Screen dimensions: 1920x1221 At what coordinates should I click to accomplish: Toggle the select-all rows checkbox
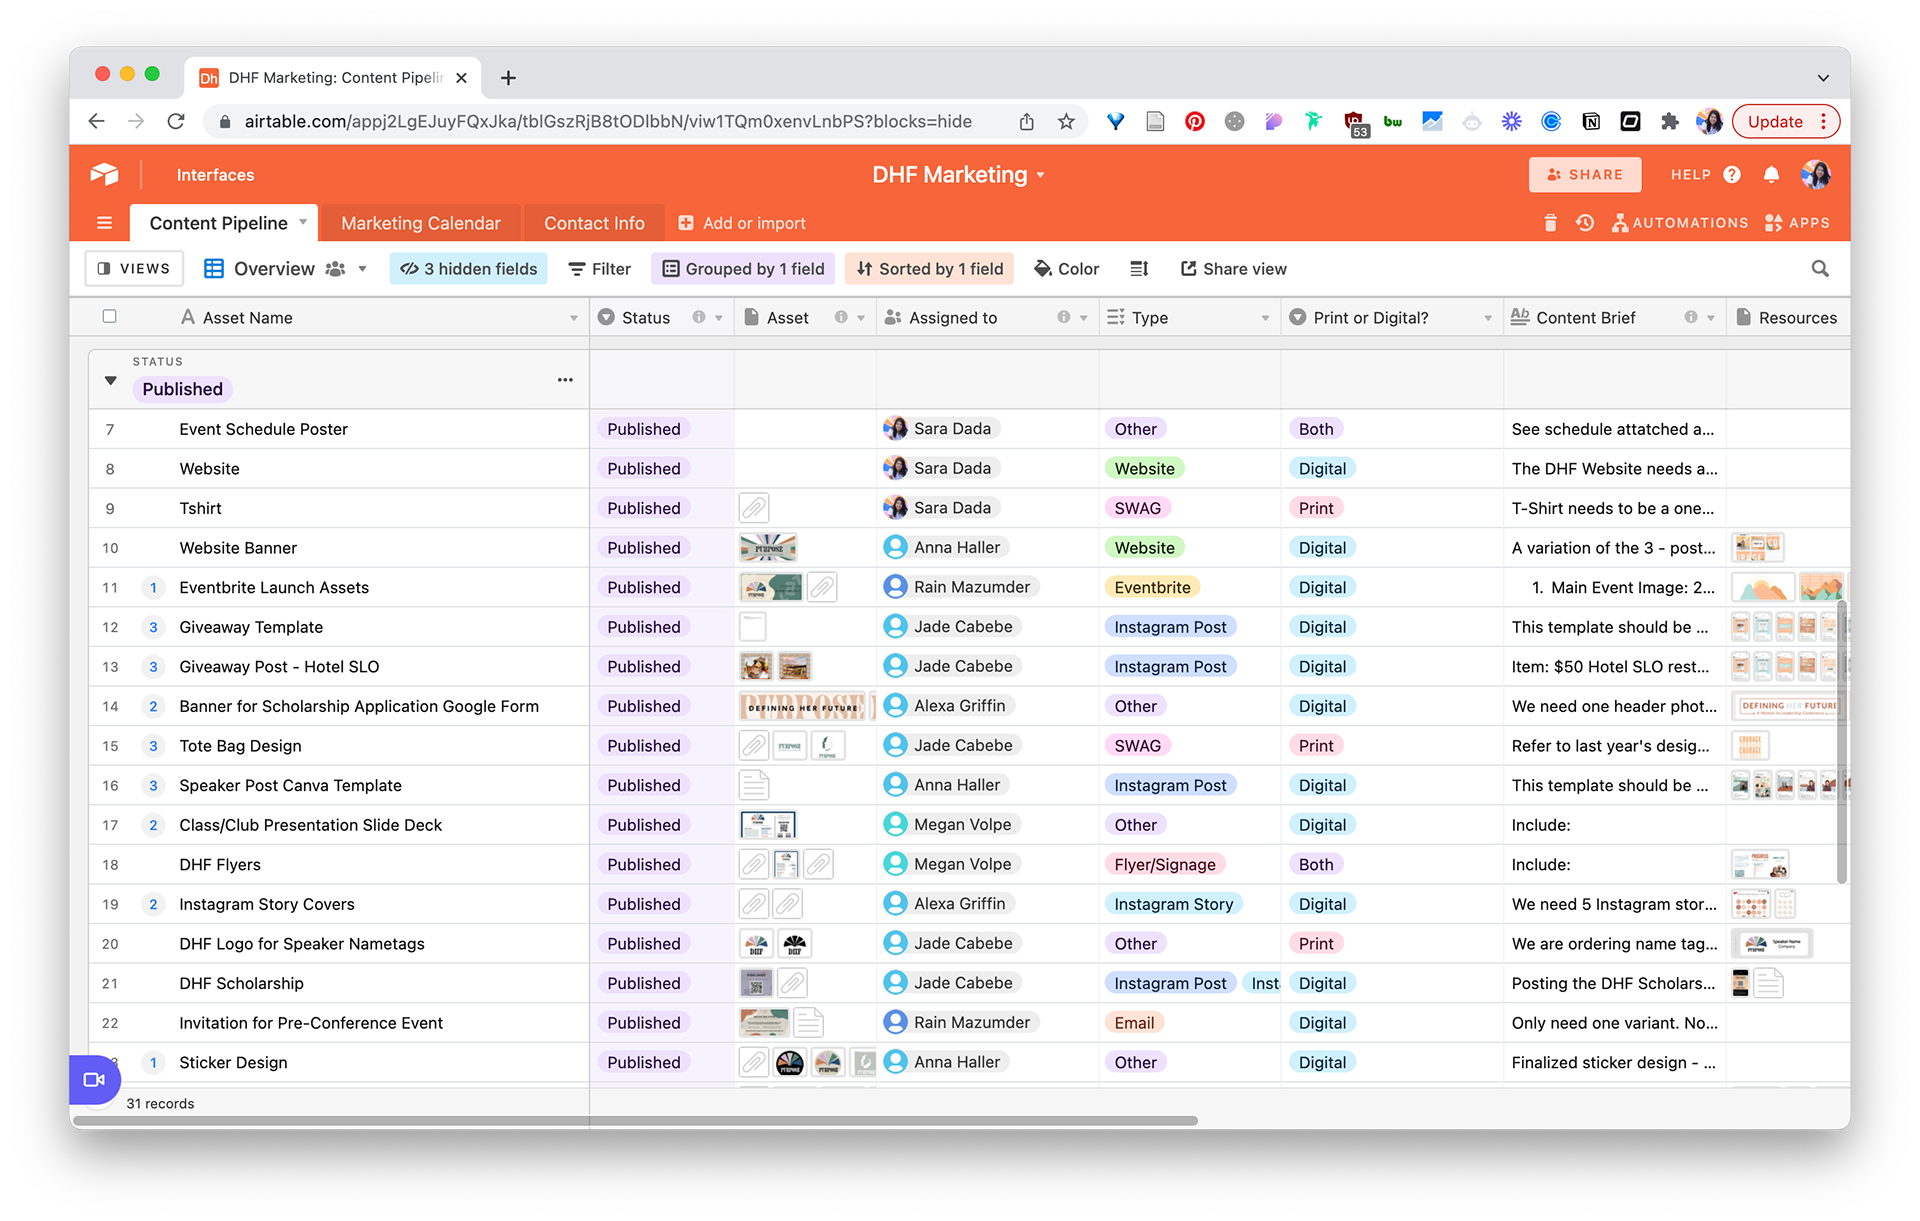point(110,317)
